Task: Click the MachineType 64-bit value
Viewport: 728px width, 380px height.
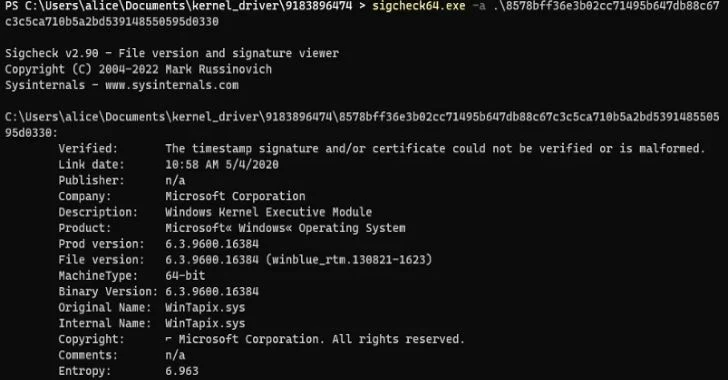Action: (x=185, y=275)
